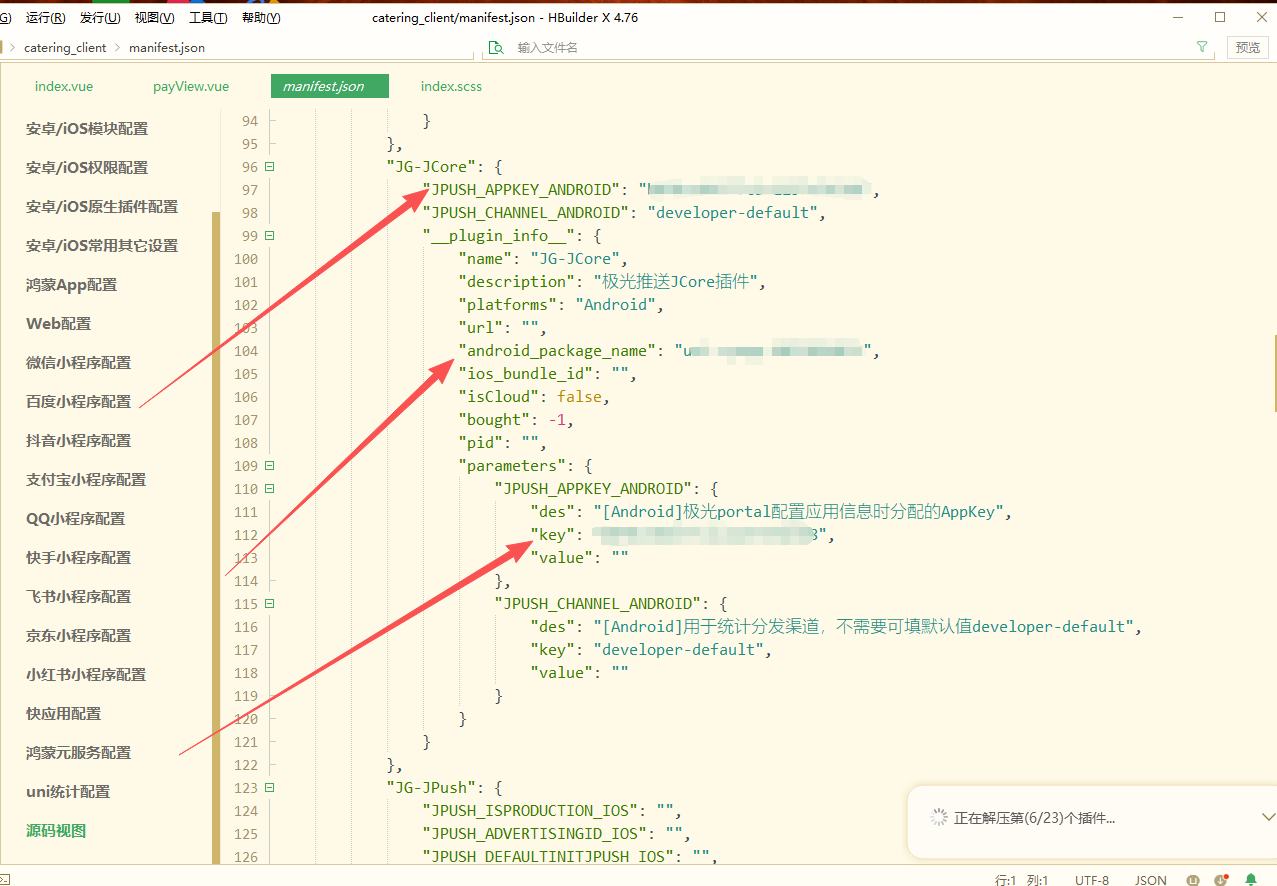The width and height of the screenshot is (1277, 886).
Task: Click the download status icon with red dot
Action: click(x=1221, y=880)
